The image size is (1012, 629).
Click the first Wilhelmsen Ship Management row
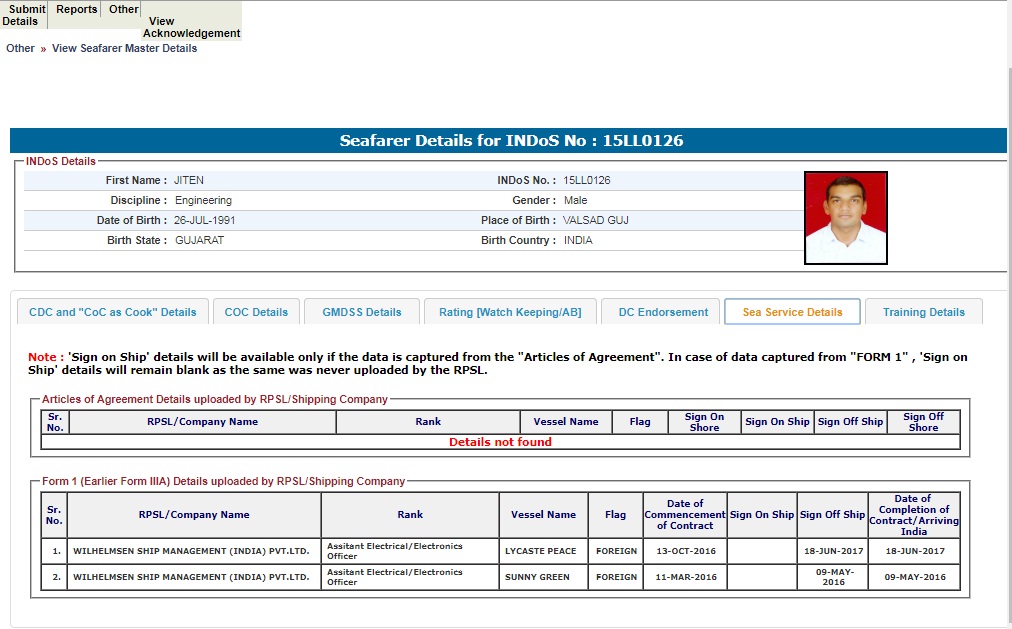[x=194, y=551]
